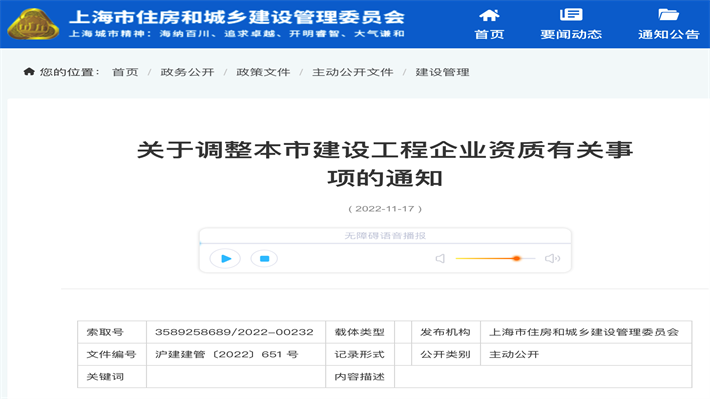The height and width of the screenshot is (399, 710).
Task: Click the 发布机构 table cell
Action: click(x=446, y=332)
